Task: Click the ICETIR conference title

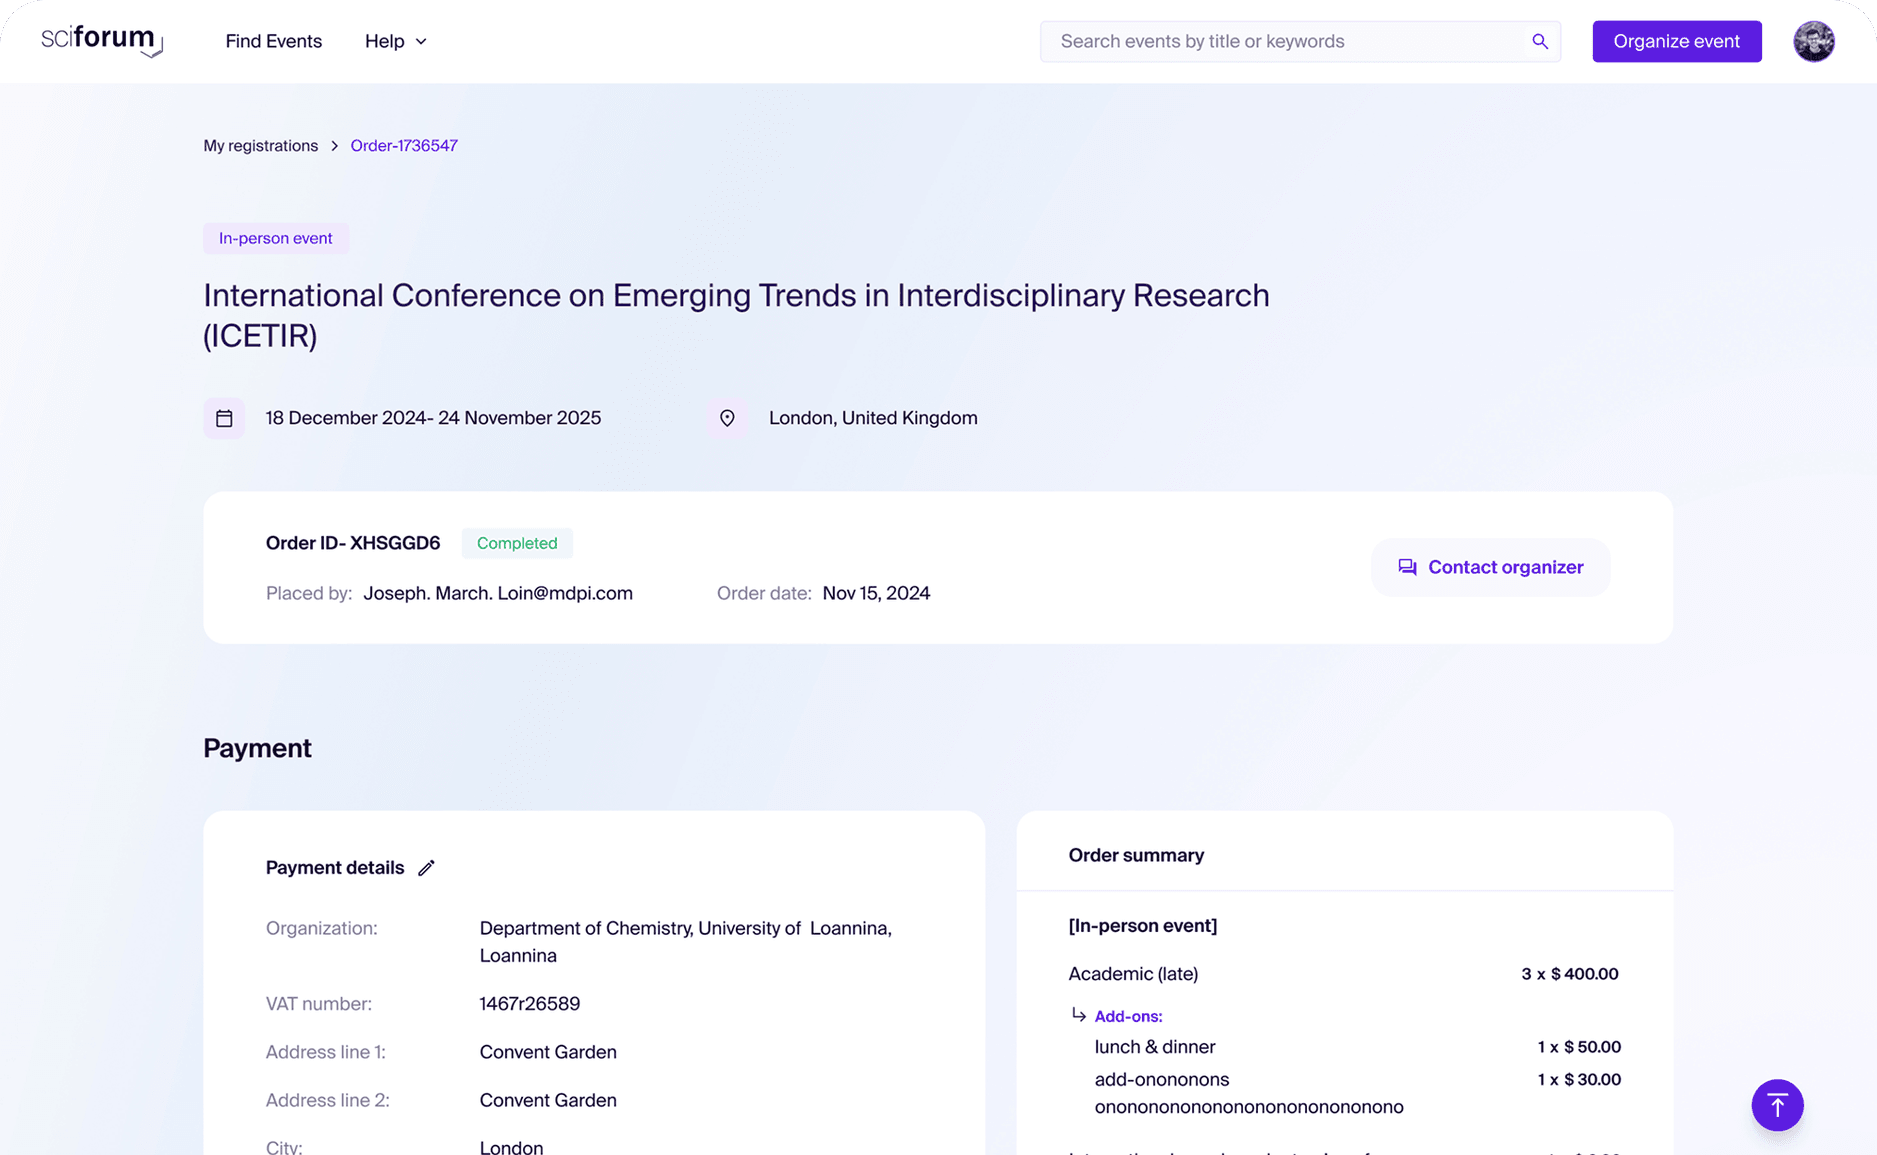Action: point(736,315)
